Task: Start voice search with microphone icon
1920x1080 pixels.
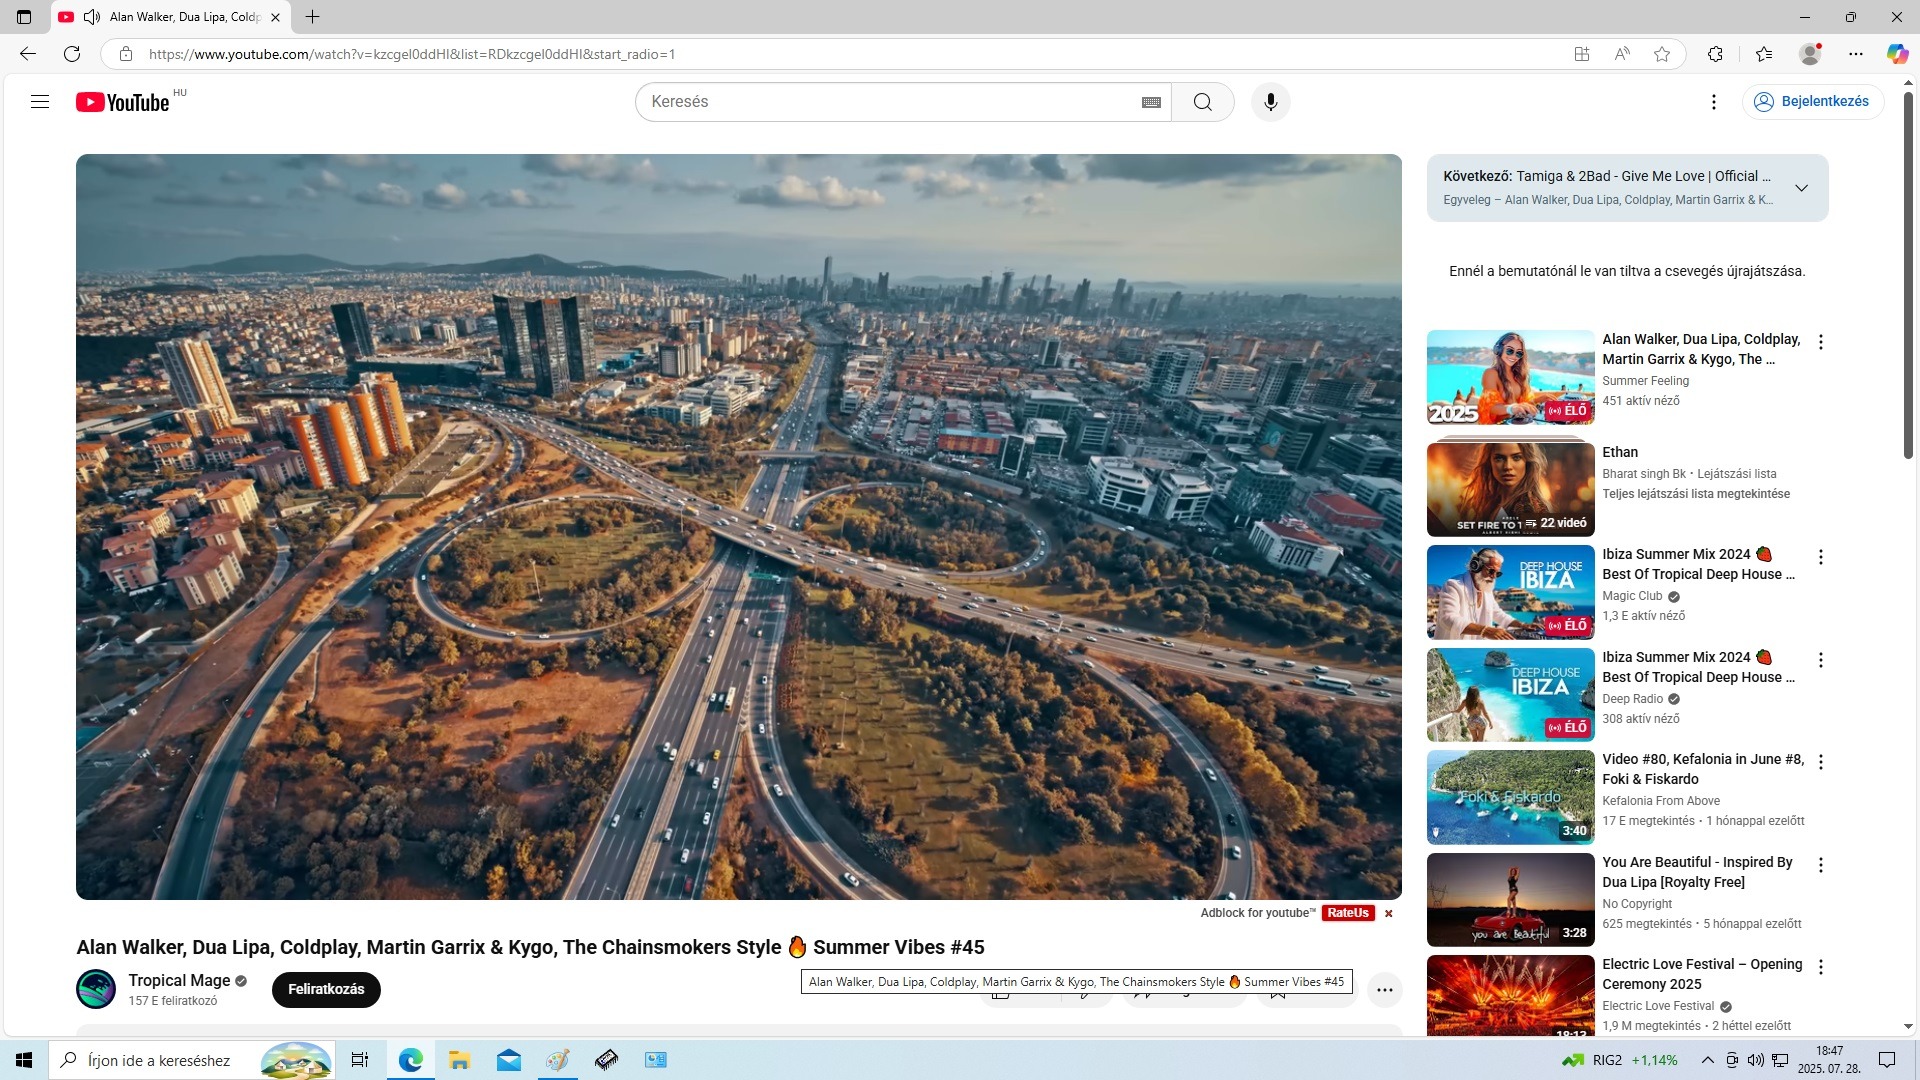Action: 1270,102
